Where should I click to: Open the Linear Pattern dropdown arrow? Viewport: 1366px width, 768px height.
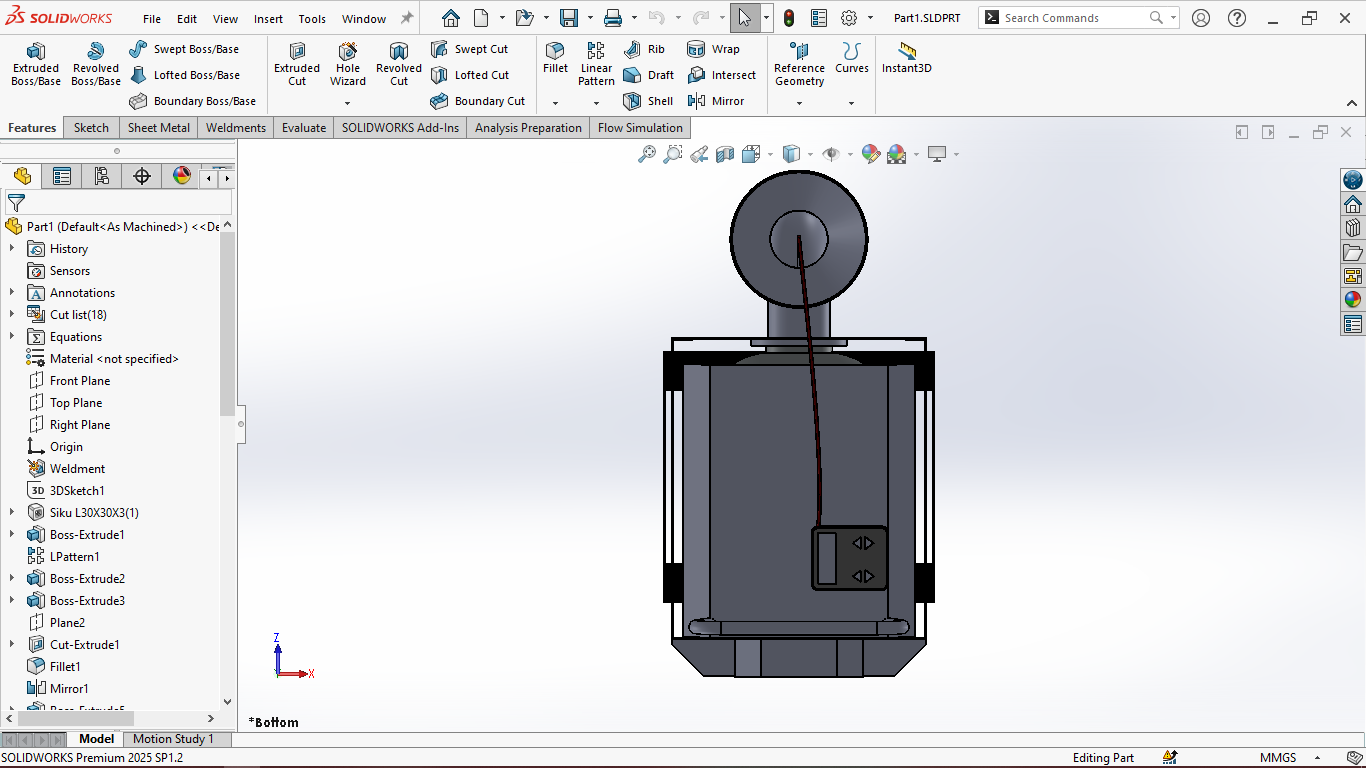click(596, 103)
